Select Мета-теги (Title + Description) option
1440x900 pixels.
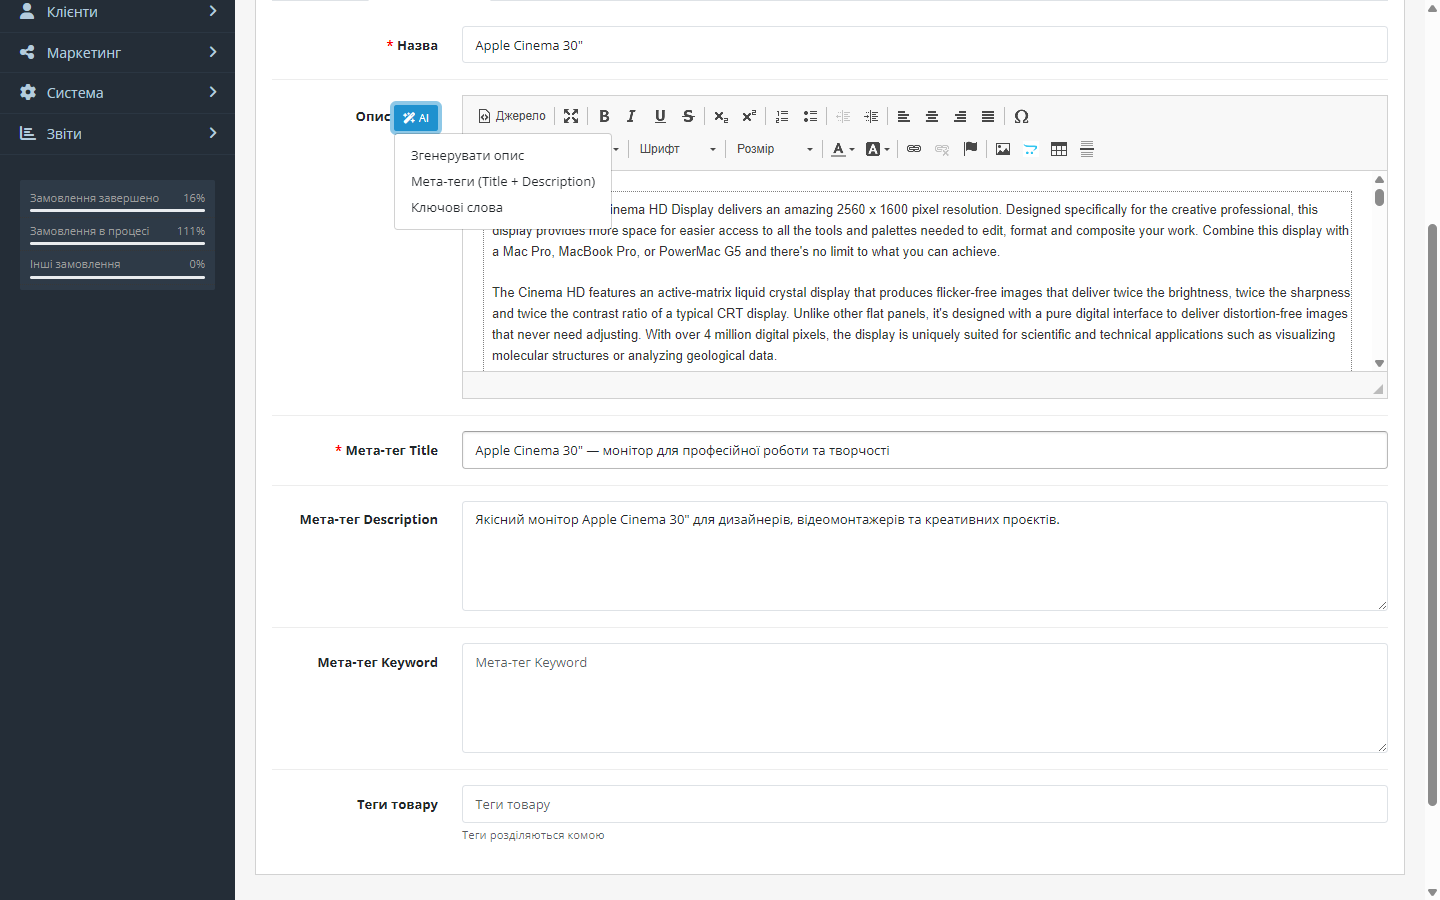click(503, 182)
